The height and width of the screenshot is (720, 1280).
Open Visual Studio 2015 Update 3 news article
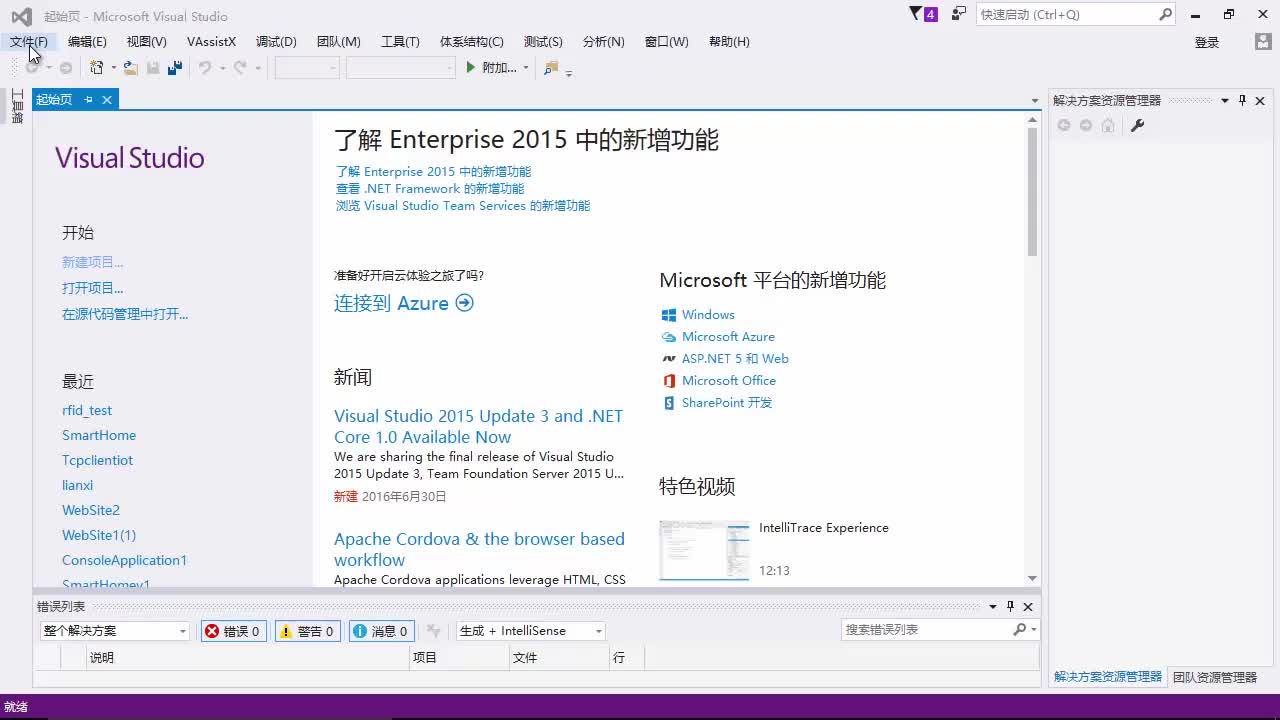[478, 426]
